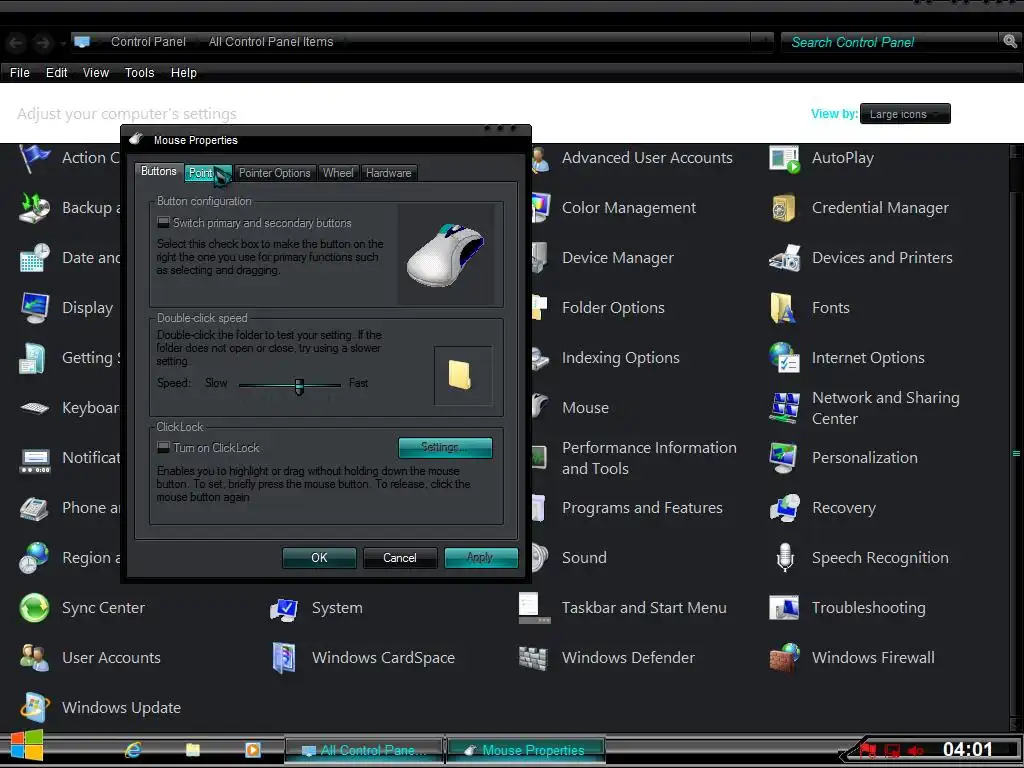Open the Action Center flag icon
Screen dimensions: 1024x768
click(34, 159)
